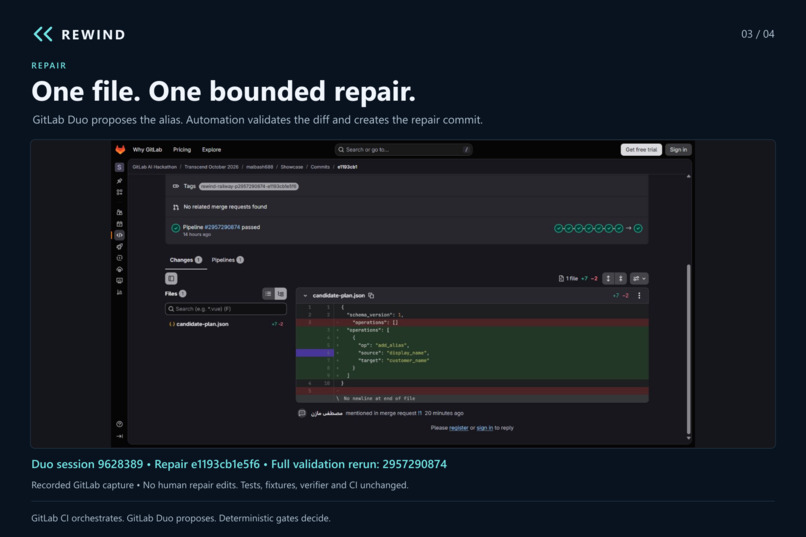This screenshot has height=537, width=806.
Task: Click the "target": "customer_name" diff line
Action: 472,361
